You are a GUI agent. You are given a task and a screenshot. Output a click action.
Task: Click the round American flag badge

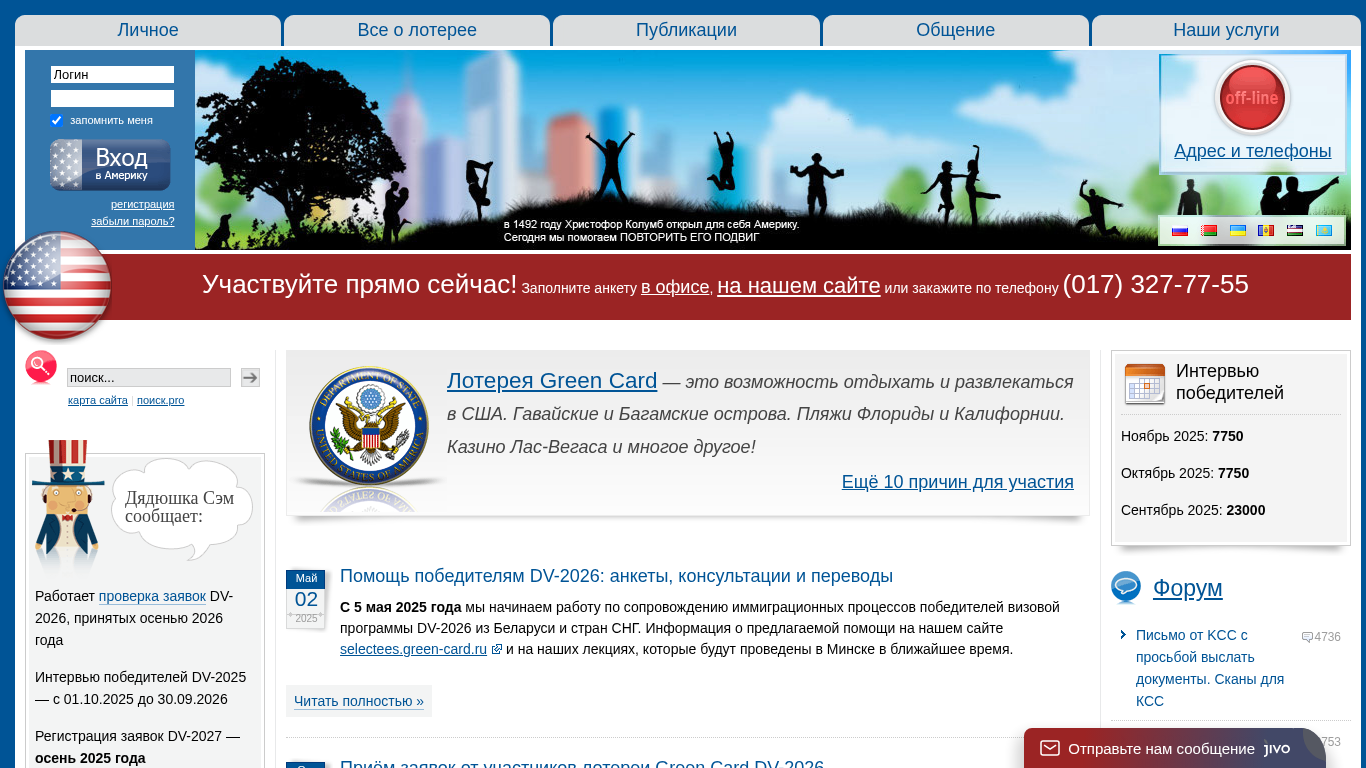pyautogui.click(x=57, y=286)
